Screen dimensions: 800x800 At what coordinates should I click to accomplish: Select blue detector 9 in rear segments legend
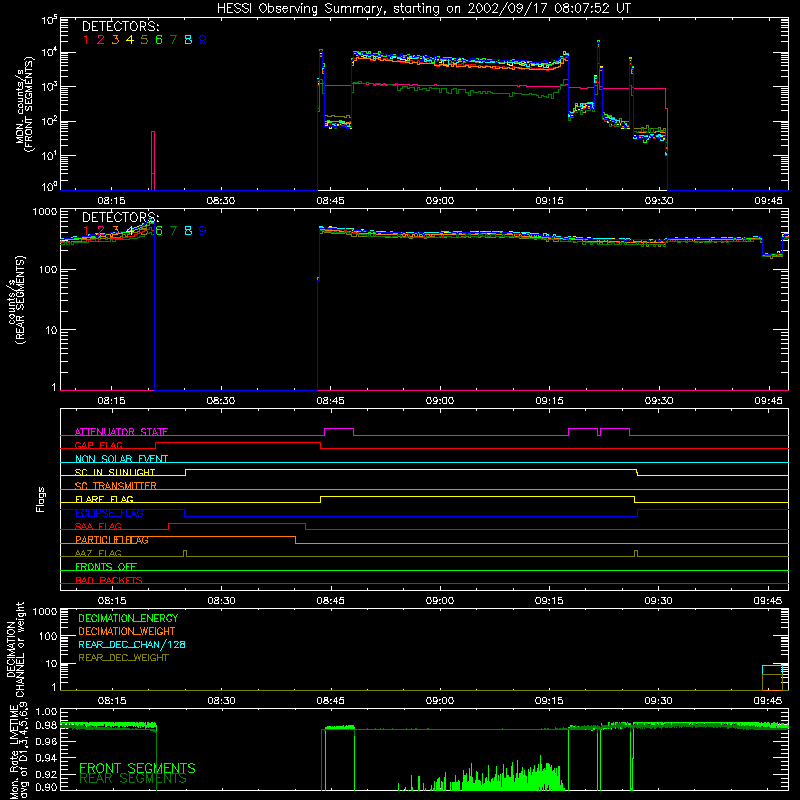click(203, 231)
